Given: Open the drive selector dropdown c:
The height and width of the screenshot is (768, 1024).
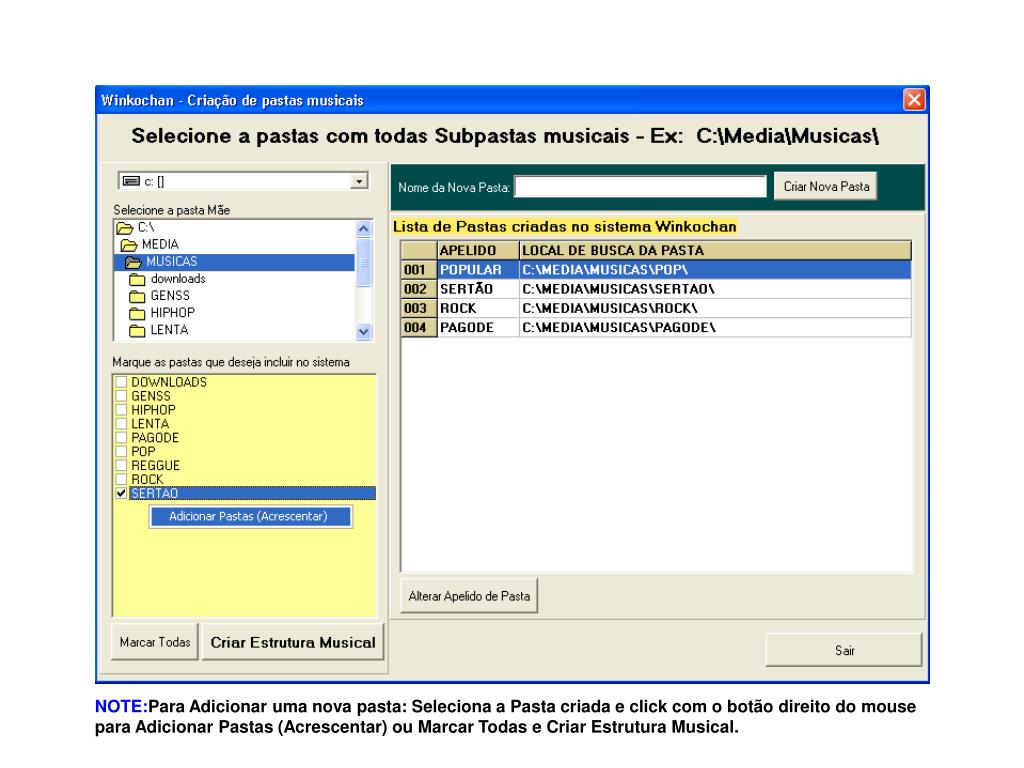Looking at the screenshot, I should [x=359, y=181].
